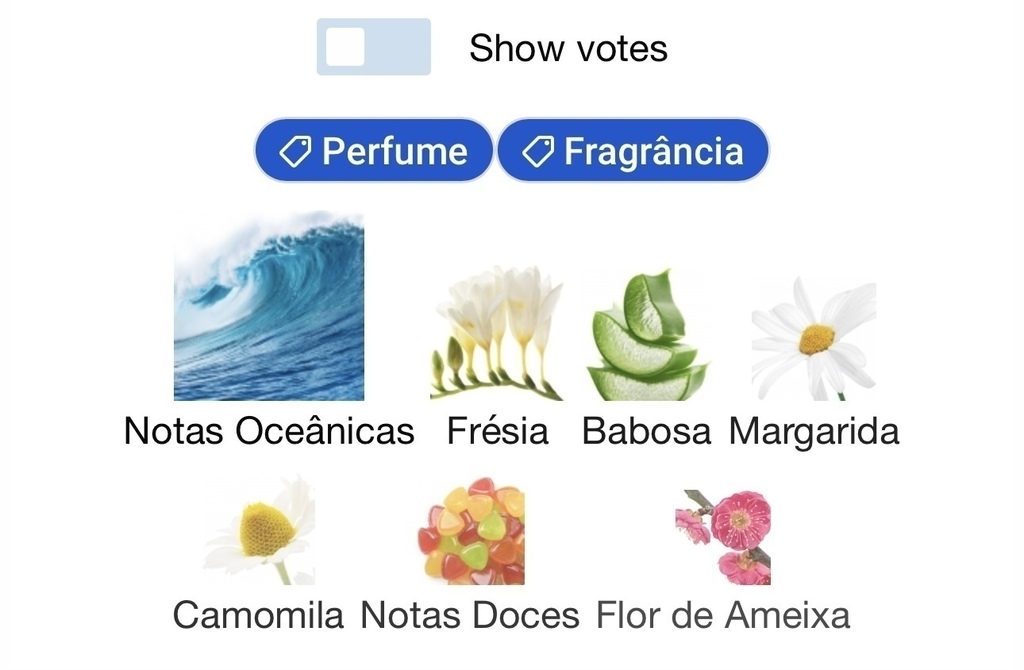Select the pink plum blossom image
The width and height of the screenshot is (1024, 670).
(723, 537)
